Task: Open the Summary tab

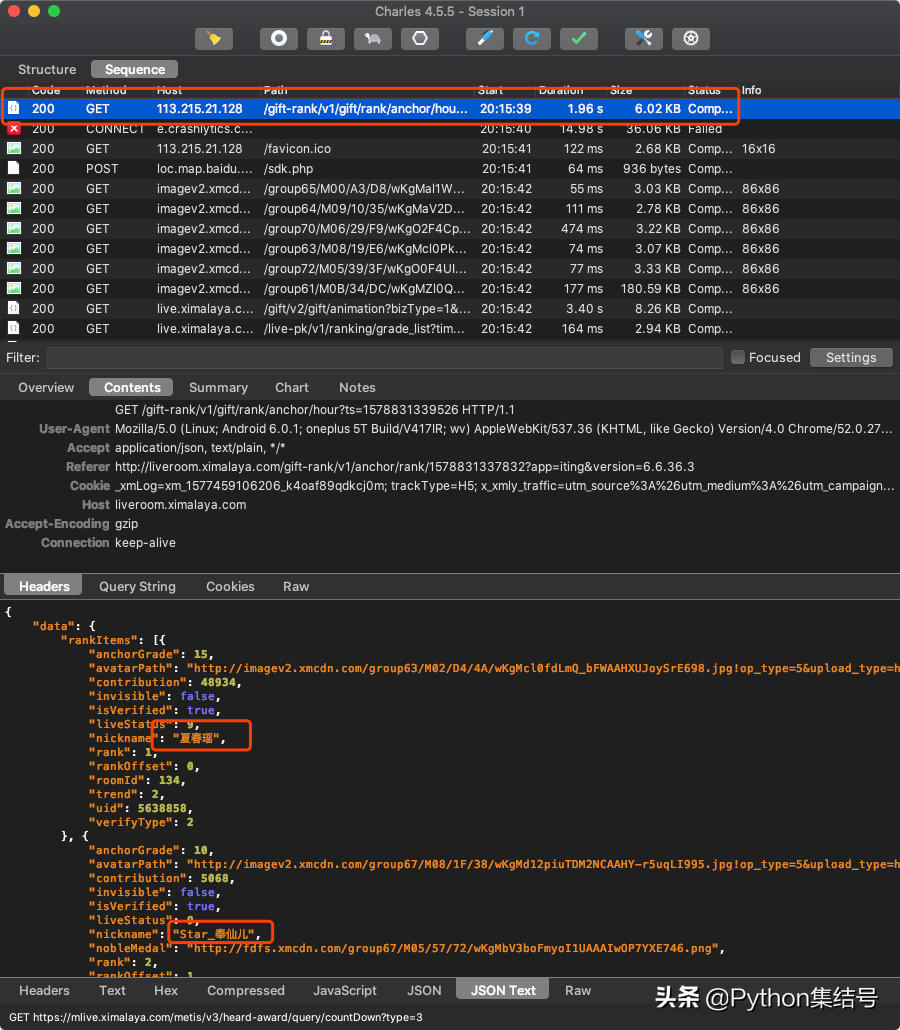Action: pos(218,387)
